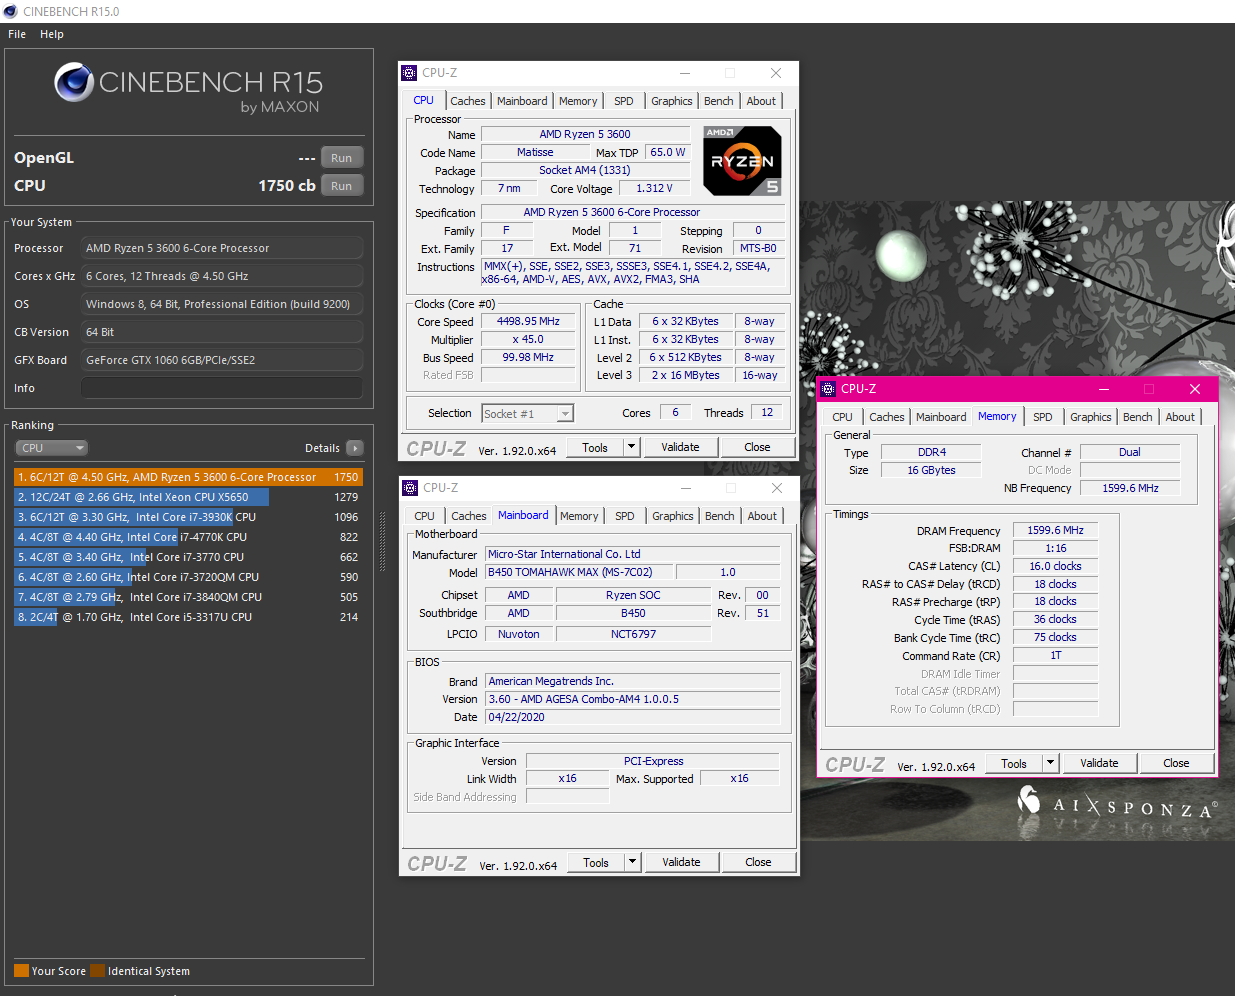This screenshot has height=996, width=1235.
Task: Close the pink CPU-Z Memory window
Action: (x=1194, y=389)
